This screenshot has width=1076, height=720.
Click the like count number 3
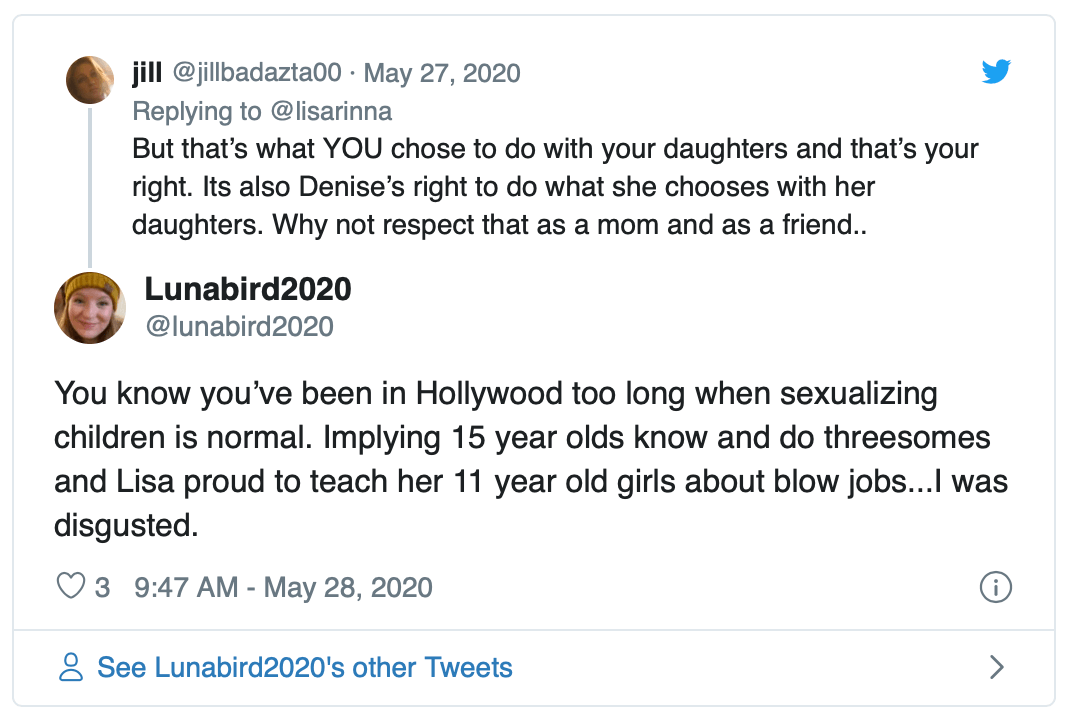tap(102, 587)
